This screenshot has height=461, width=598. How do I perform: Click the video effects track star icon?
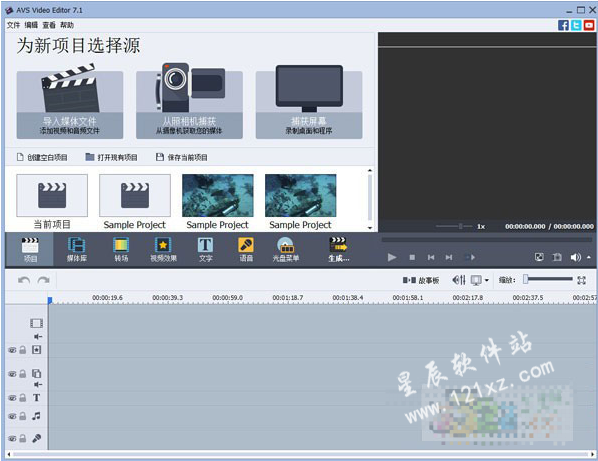pos(37,350)
